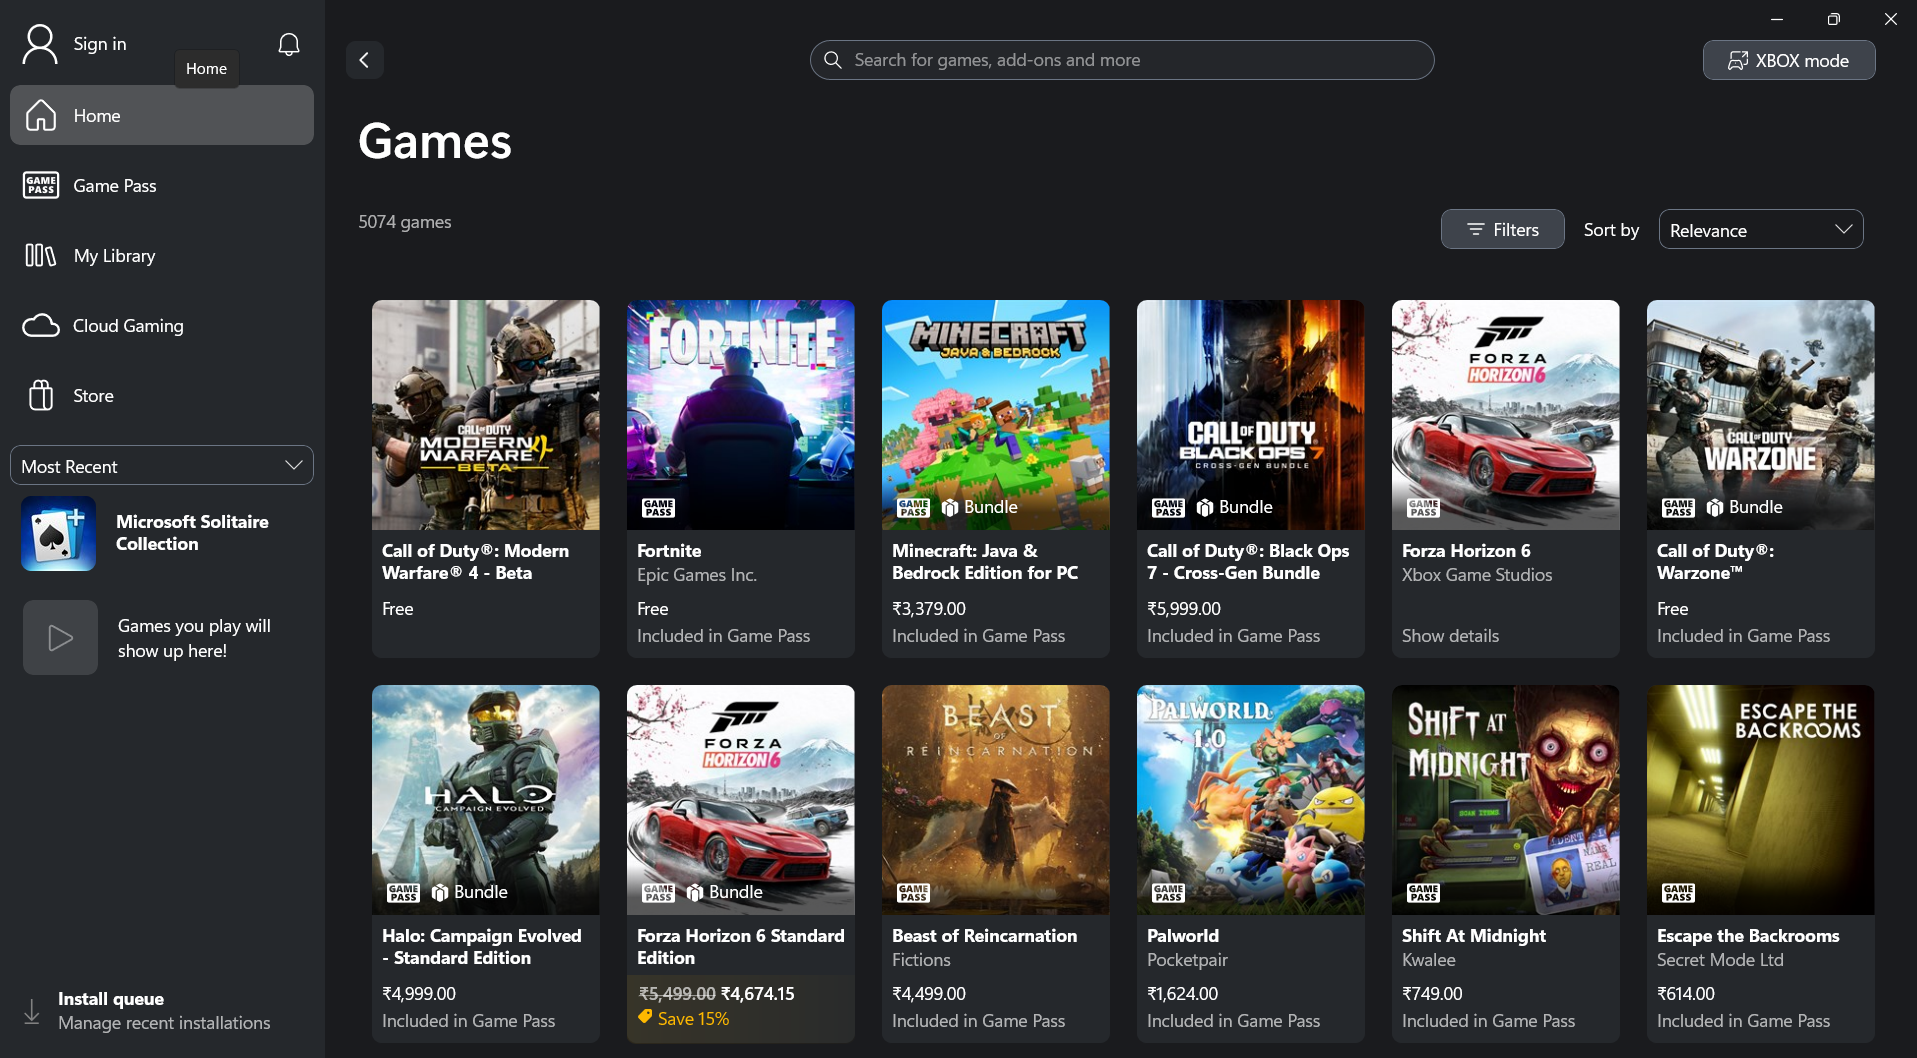
Task: Open Palworld cover art
Action: coord(1251,800)
